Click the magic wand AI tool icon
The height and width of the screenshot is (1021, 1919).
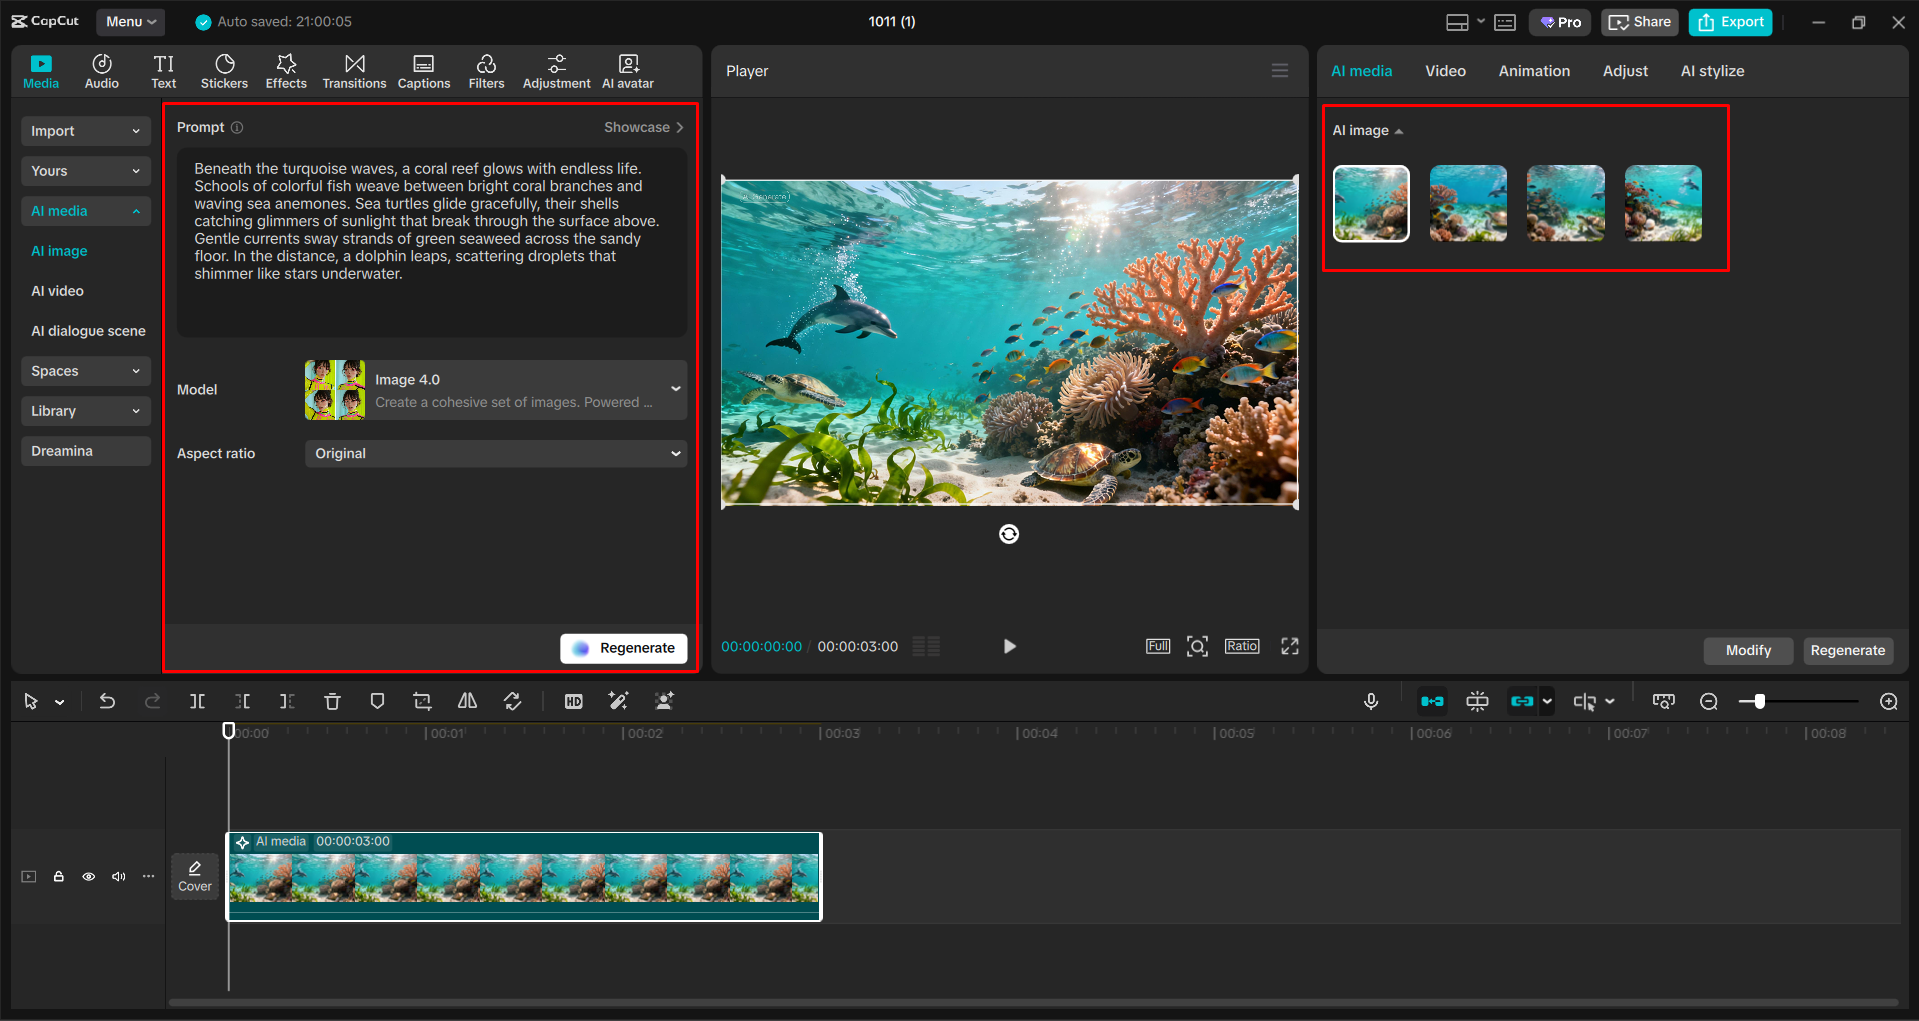tap(618, 701)
